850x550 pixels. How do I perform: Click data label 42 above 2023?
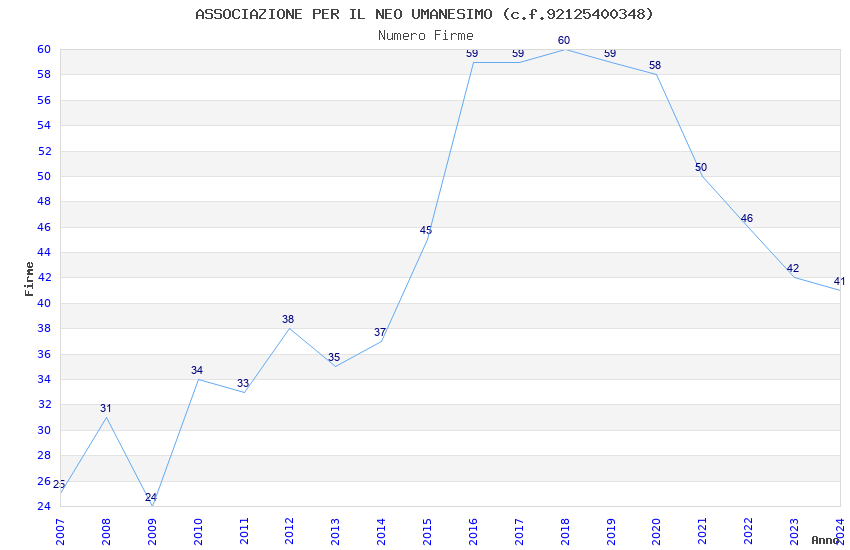pyautogui.click(x=793, y=268)
